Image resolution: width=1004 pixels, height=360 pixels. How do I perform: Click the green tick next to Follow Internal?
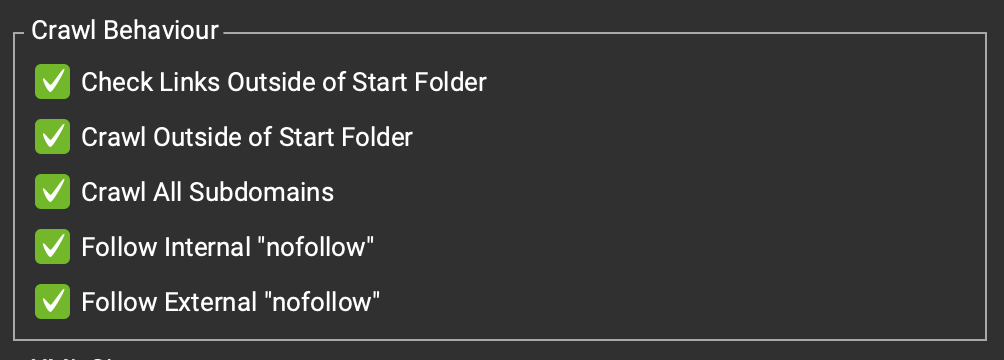point(53,247)
